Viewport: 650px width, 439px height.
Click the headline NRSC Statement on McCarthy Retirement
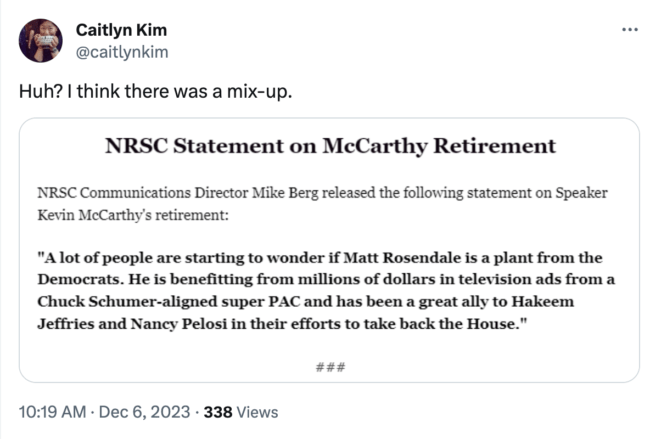click(330, 147)
